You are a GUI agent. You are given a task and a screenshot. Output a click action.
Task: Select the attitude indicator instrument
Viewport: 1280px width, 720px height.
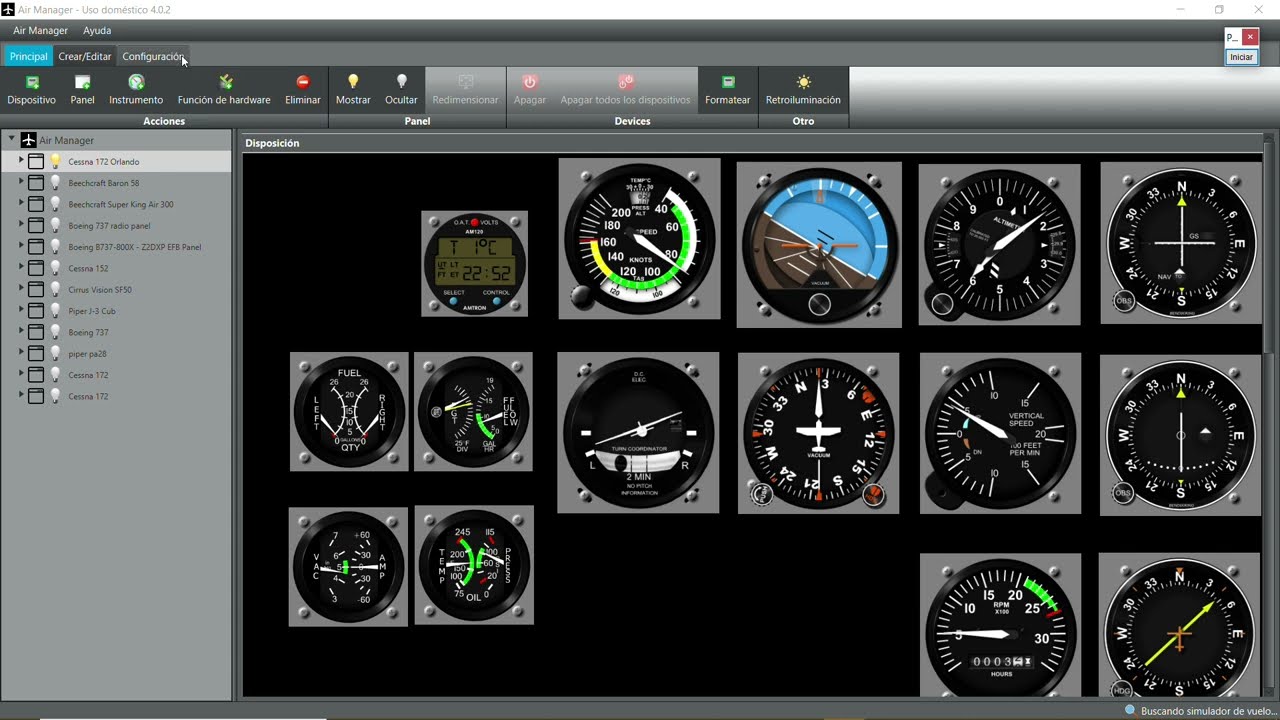[819, 245]
